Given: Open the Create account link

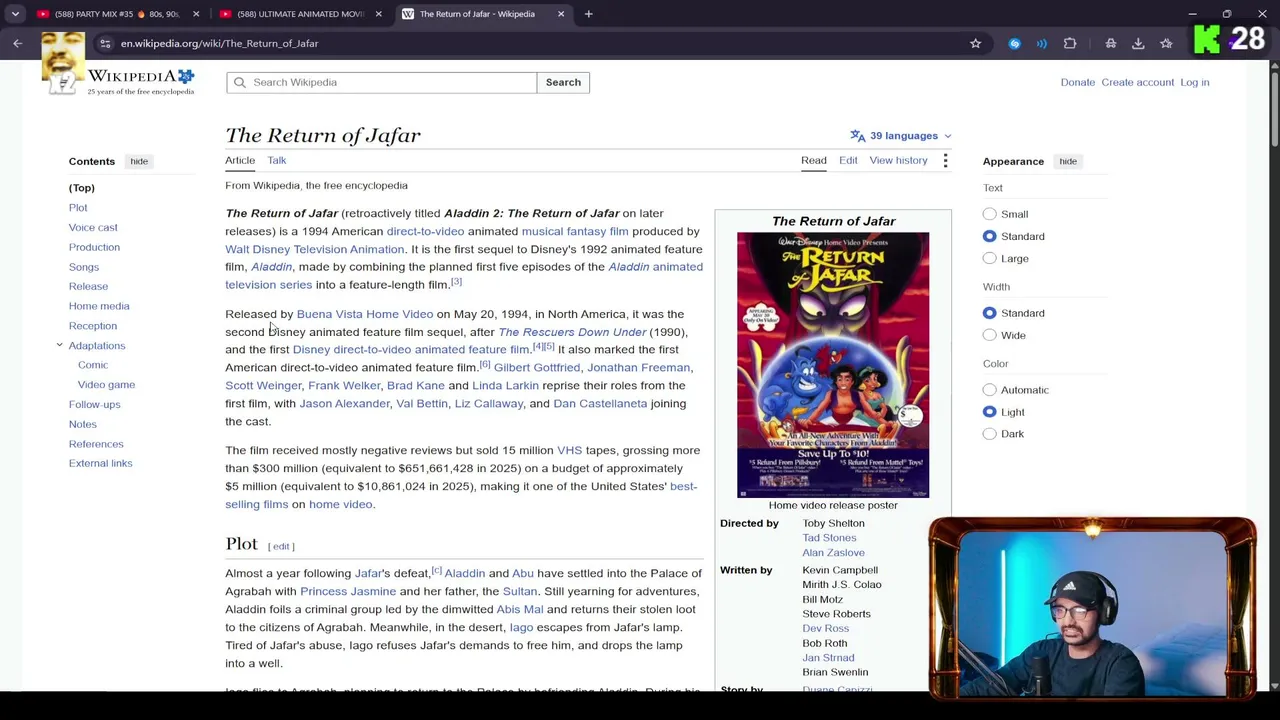Looking at the screenshot, I should 1137,82.
